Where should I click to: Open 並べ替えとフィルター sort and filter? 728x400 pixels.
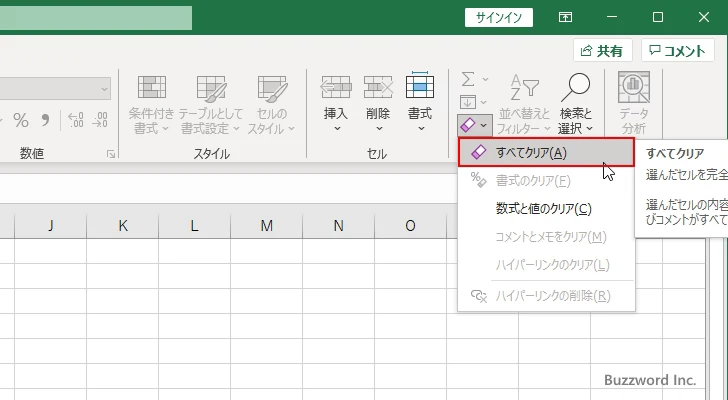pos(524,104)
